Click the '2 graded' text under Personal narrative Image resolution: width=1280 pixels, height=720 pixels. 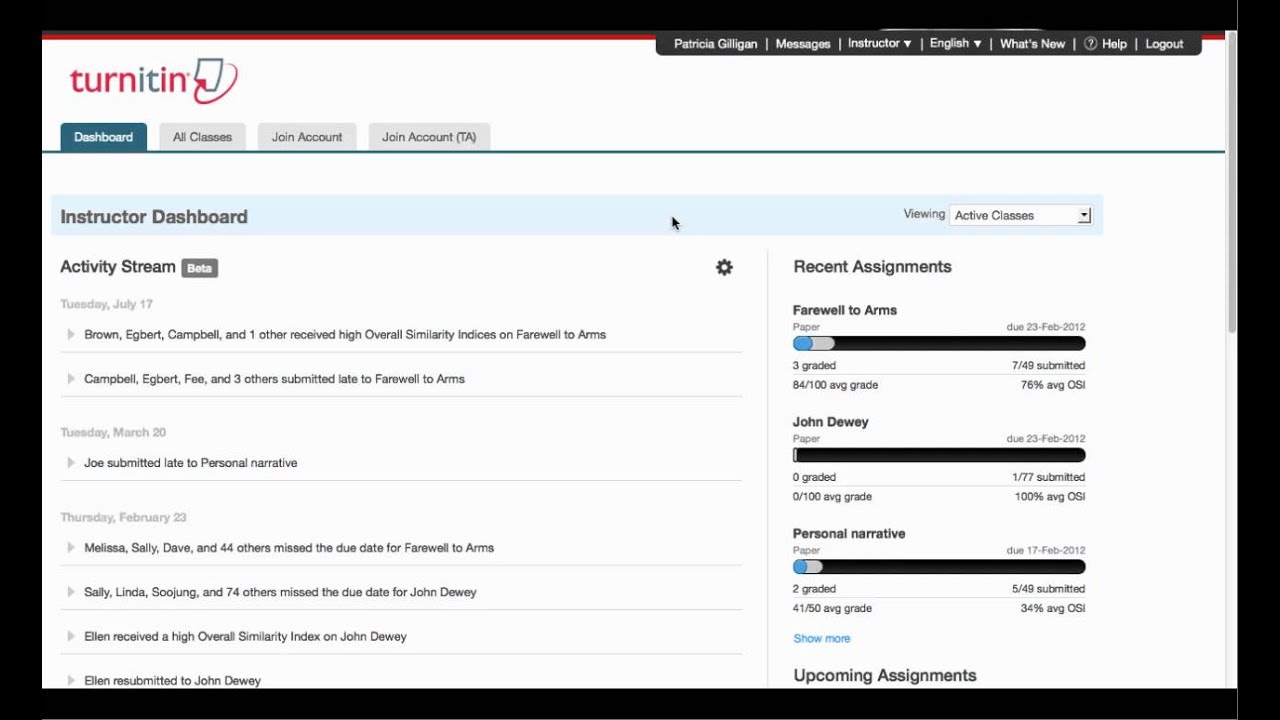(x=814, y=590)
